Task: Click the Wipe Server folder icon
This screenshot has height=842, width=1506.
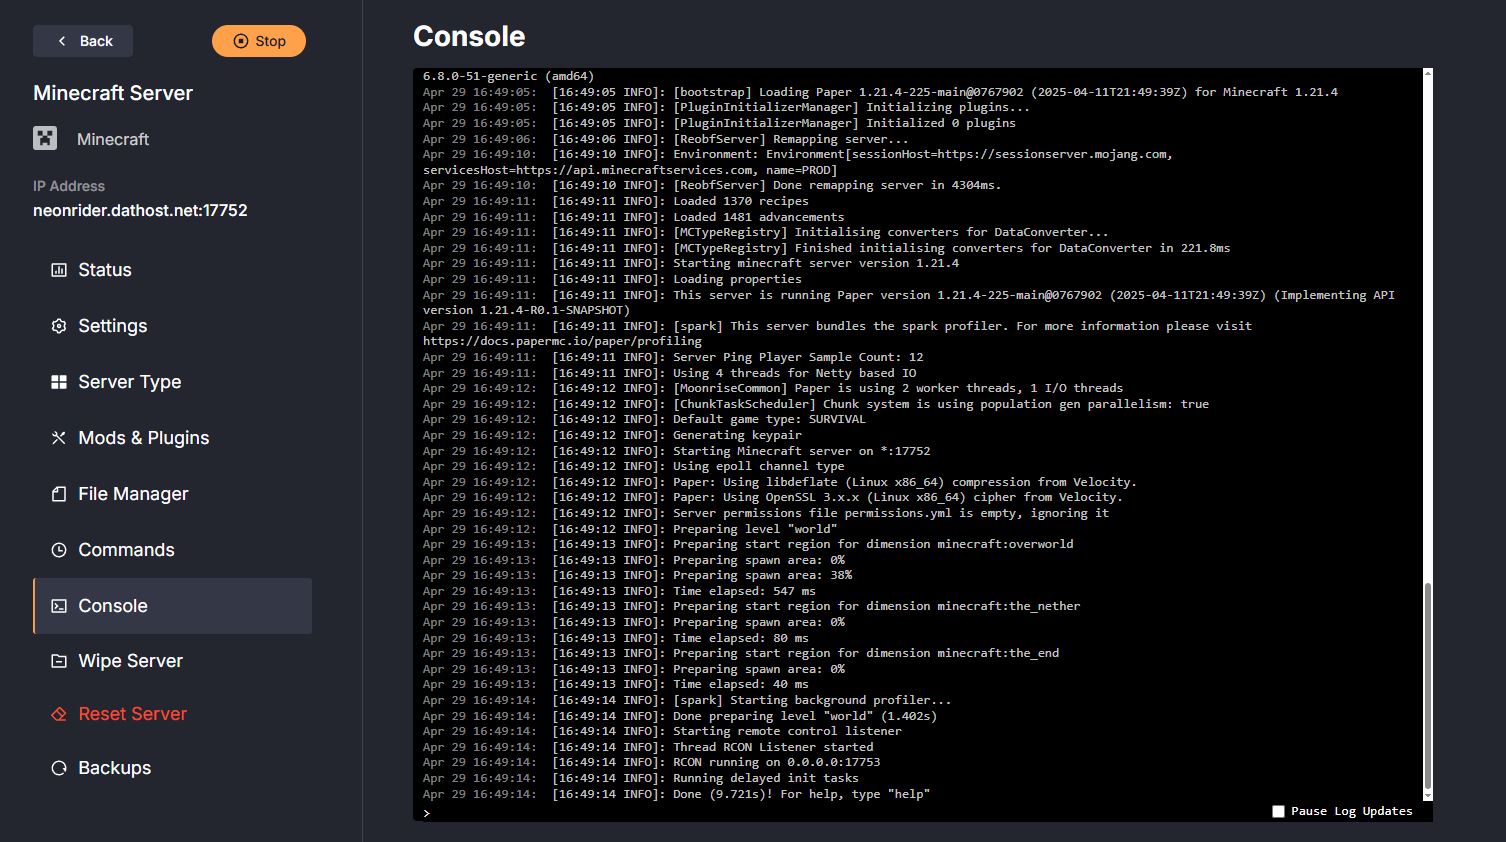Action: tap(57, 661)
